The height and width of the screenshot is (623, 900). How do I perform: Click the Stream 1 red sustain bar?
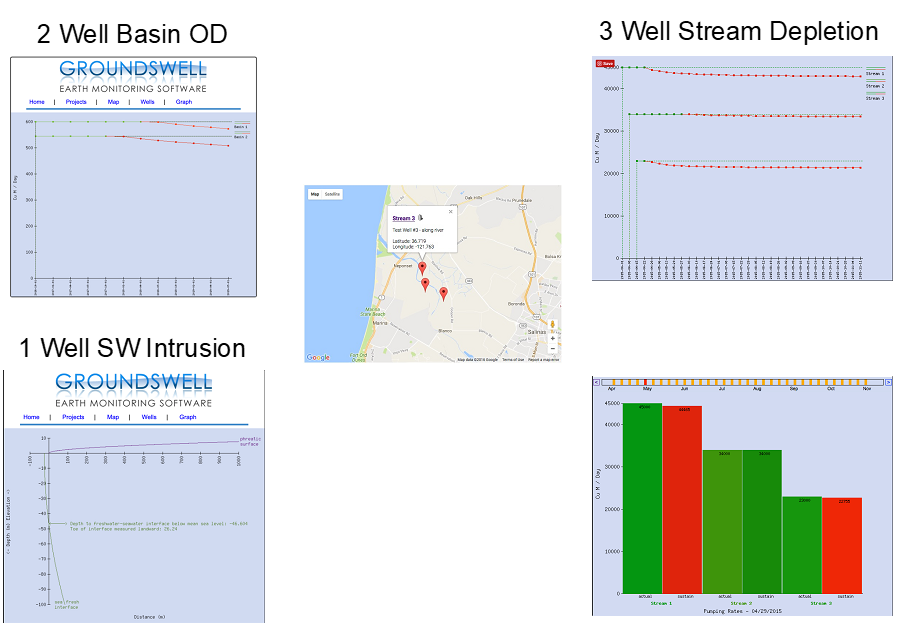pyautogui.click(x=683, y=499)
